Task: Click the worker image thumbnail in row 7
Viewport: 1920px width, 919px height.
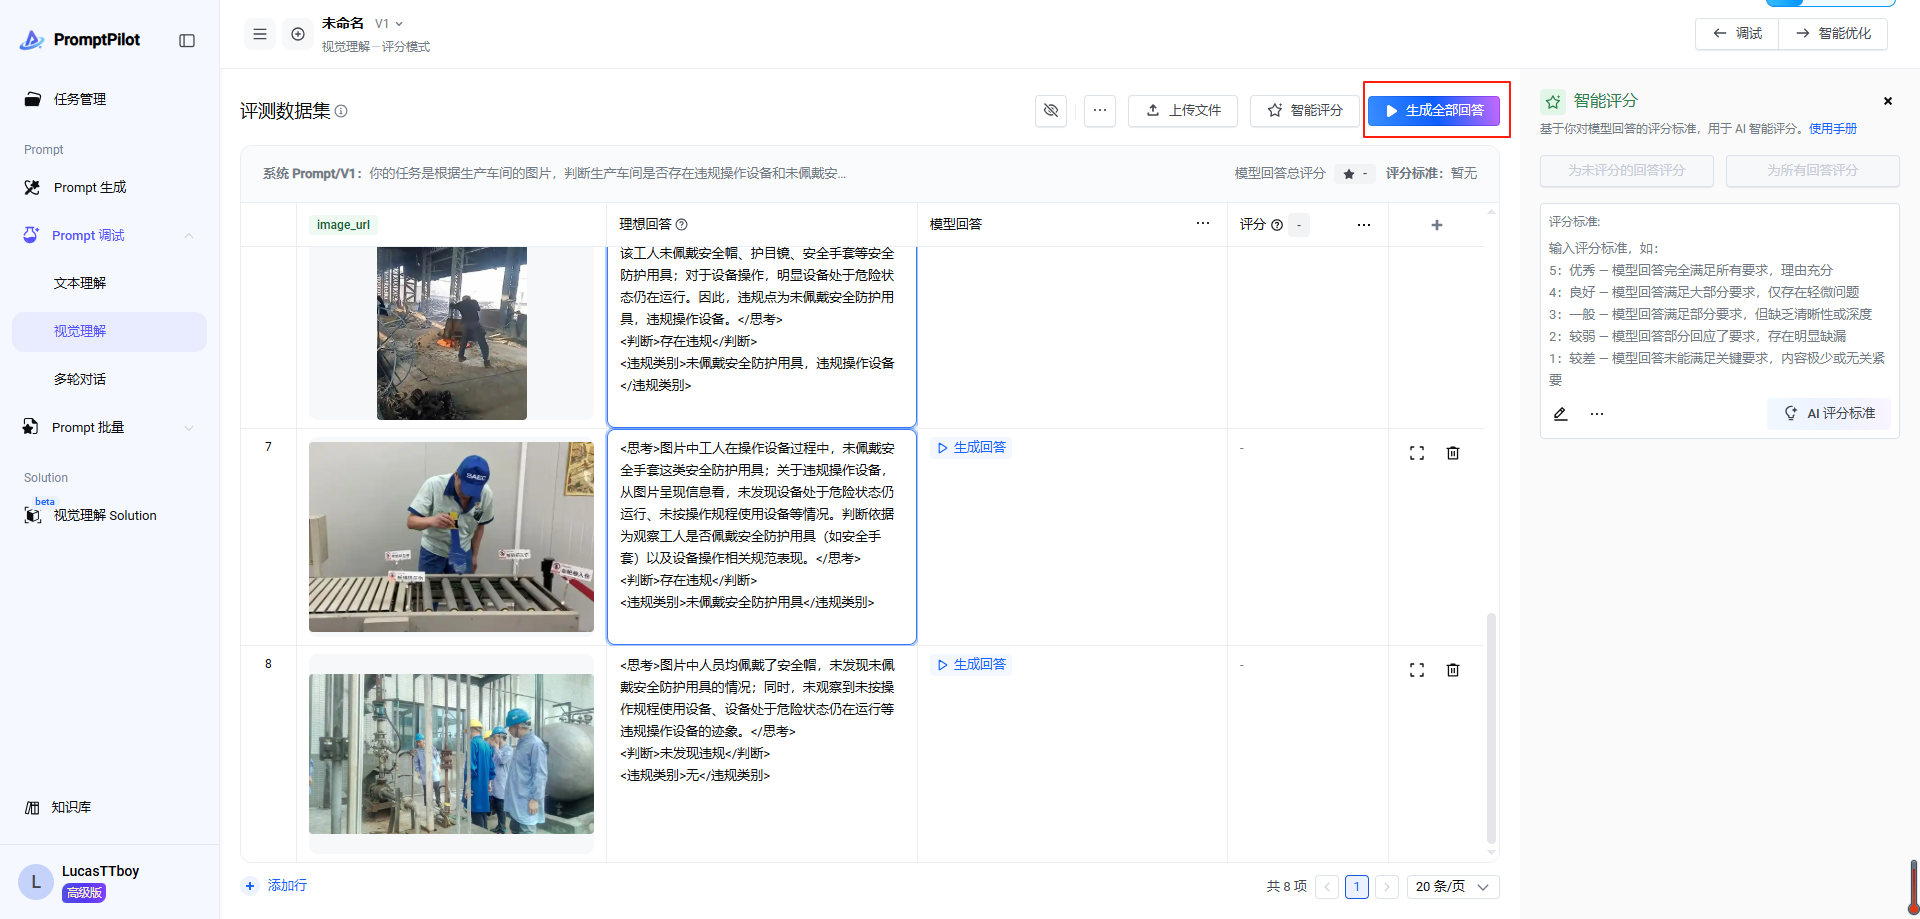Action: (451, 537)
